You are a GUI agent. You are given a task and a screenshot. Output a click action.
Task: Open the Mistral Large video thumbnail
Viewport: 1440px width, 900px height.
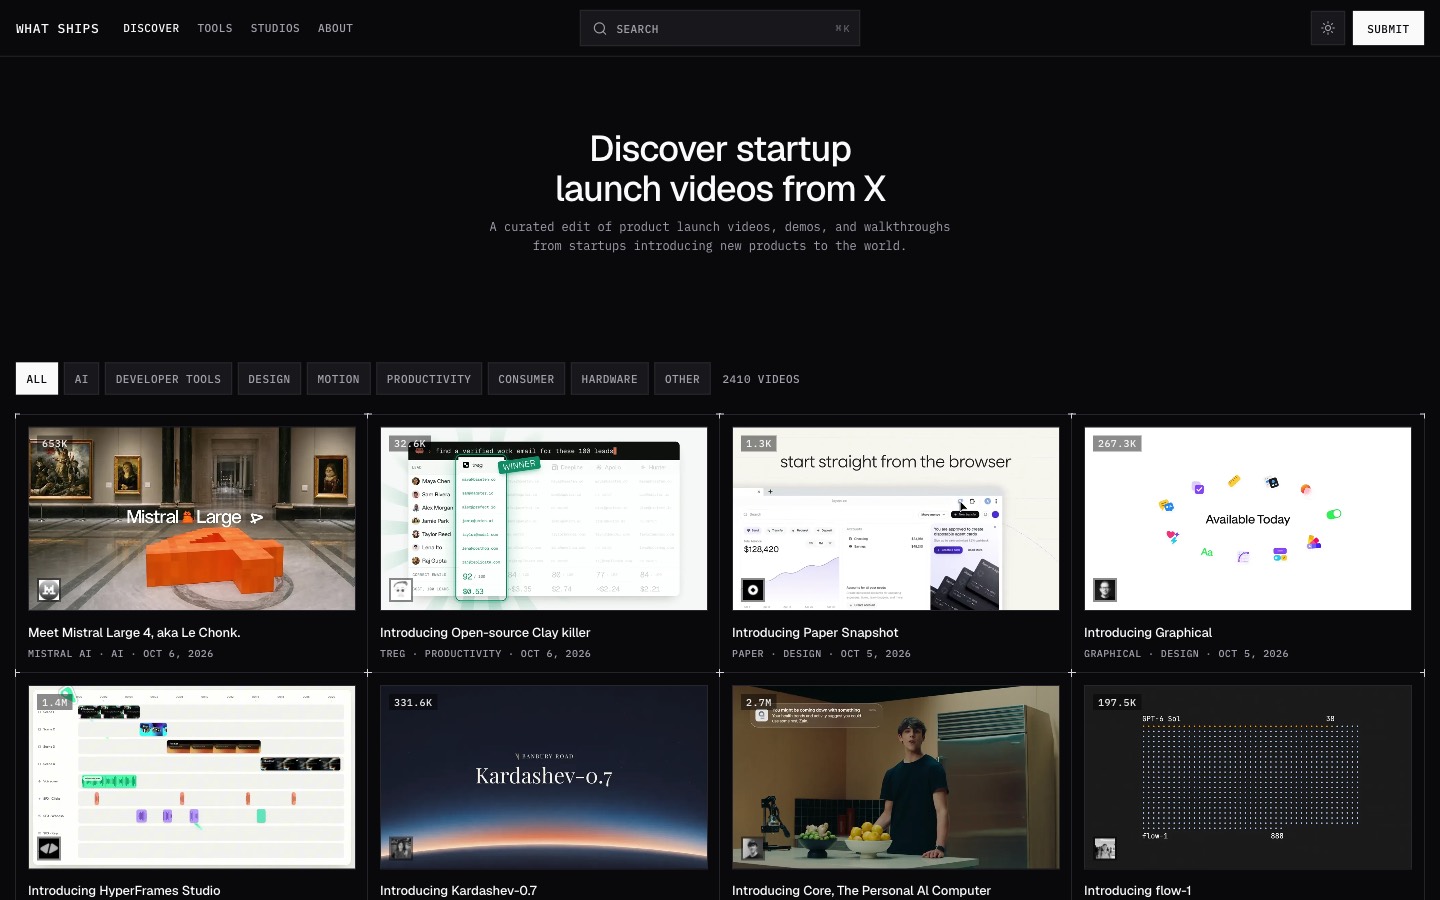click(x=192, y=519)
